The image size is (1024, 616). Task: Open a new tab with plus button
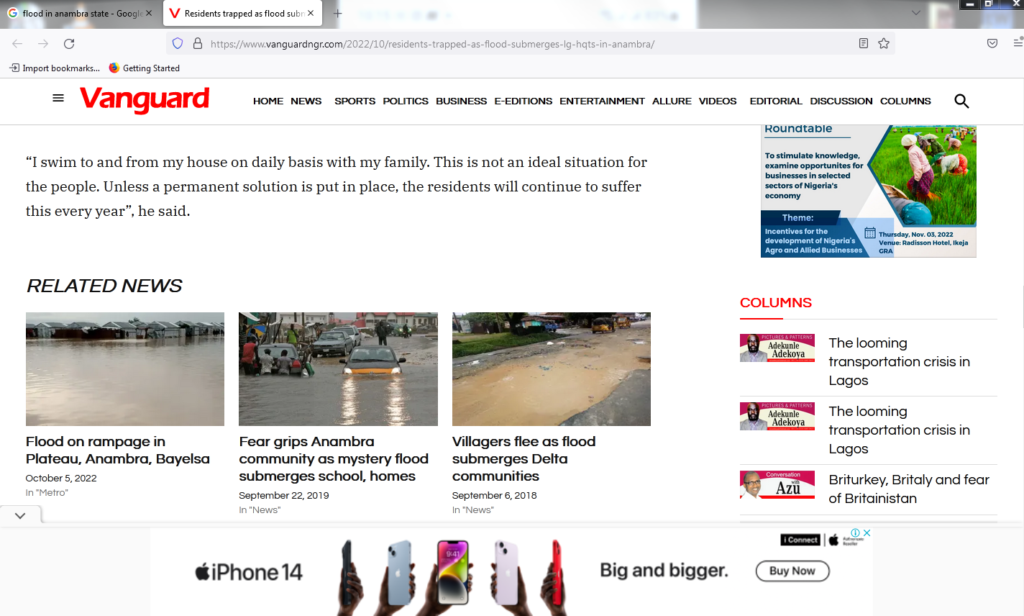click(x=338, y=13)
